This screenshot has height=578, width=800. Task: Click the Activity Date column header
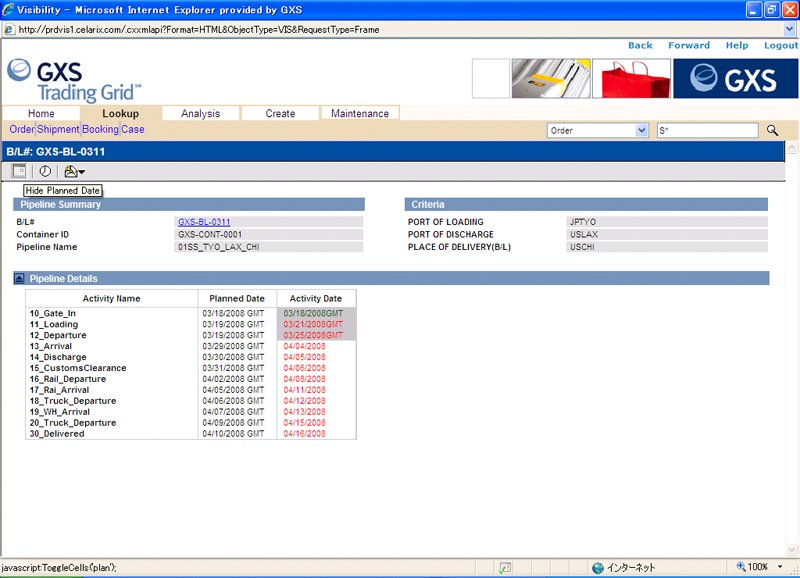pyautogui.click(x=316, y=298)
